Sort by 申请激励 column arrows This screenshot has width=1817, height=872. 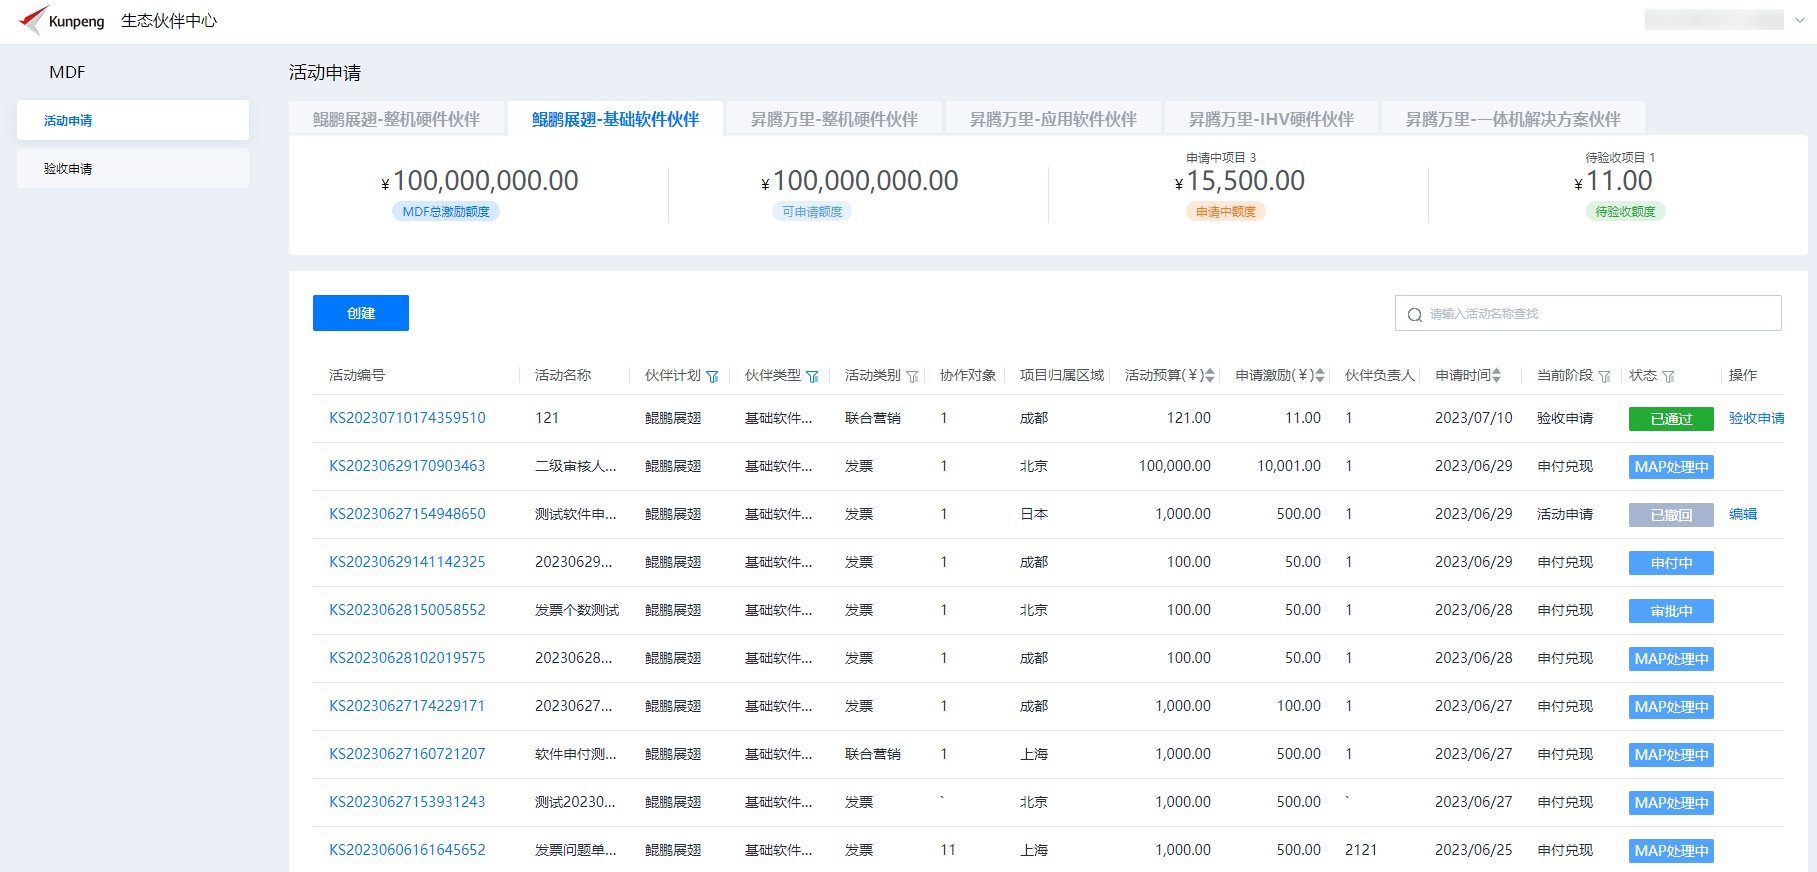click(x=1320, y=376)
